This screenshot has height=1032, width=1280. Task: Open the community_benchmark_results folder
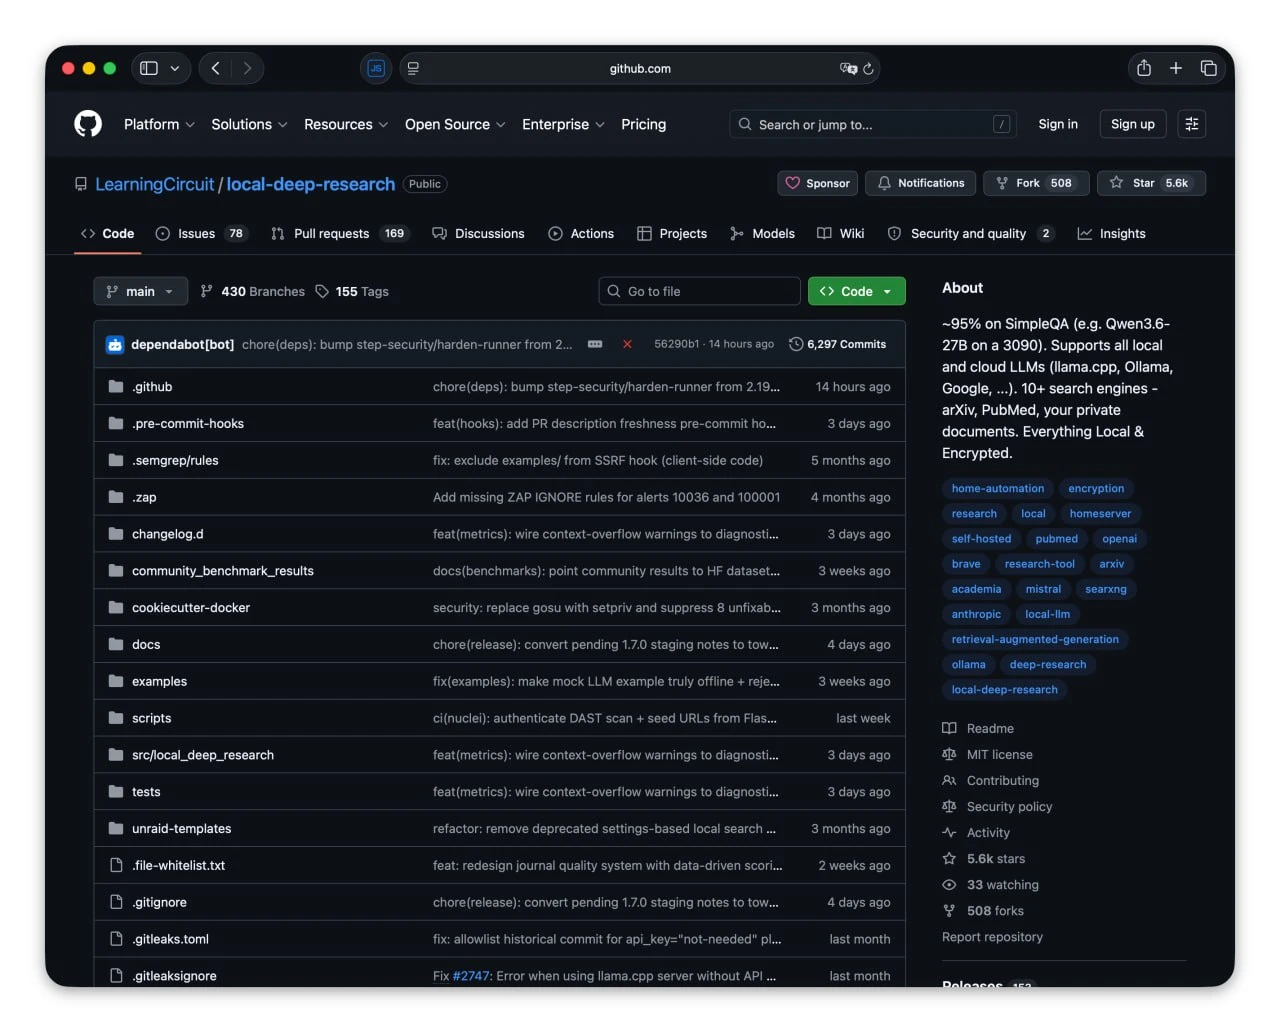tap(223, 571)
